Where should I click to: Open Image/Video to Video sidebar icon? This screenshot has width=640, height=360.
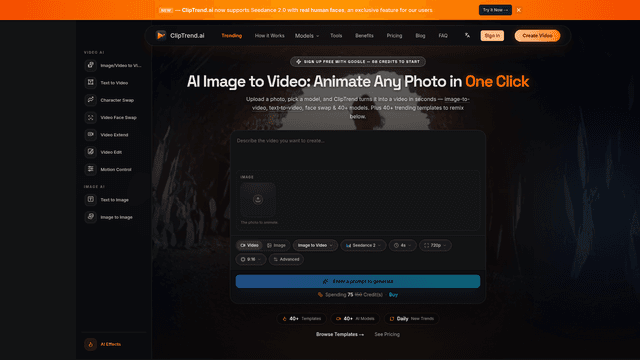91,65
